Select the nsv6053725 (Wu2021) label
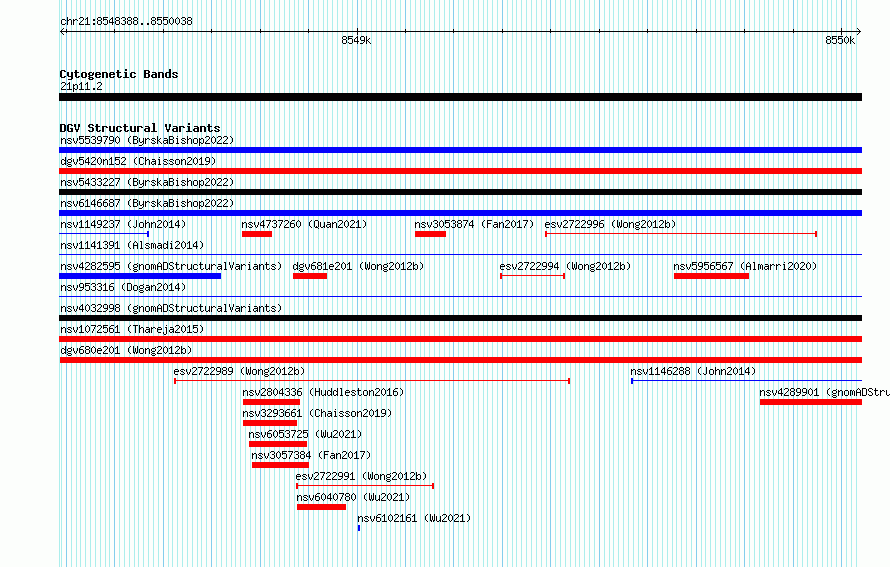 305,434
